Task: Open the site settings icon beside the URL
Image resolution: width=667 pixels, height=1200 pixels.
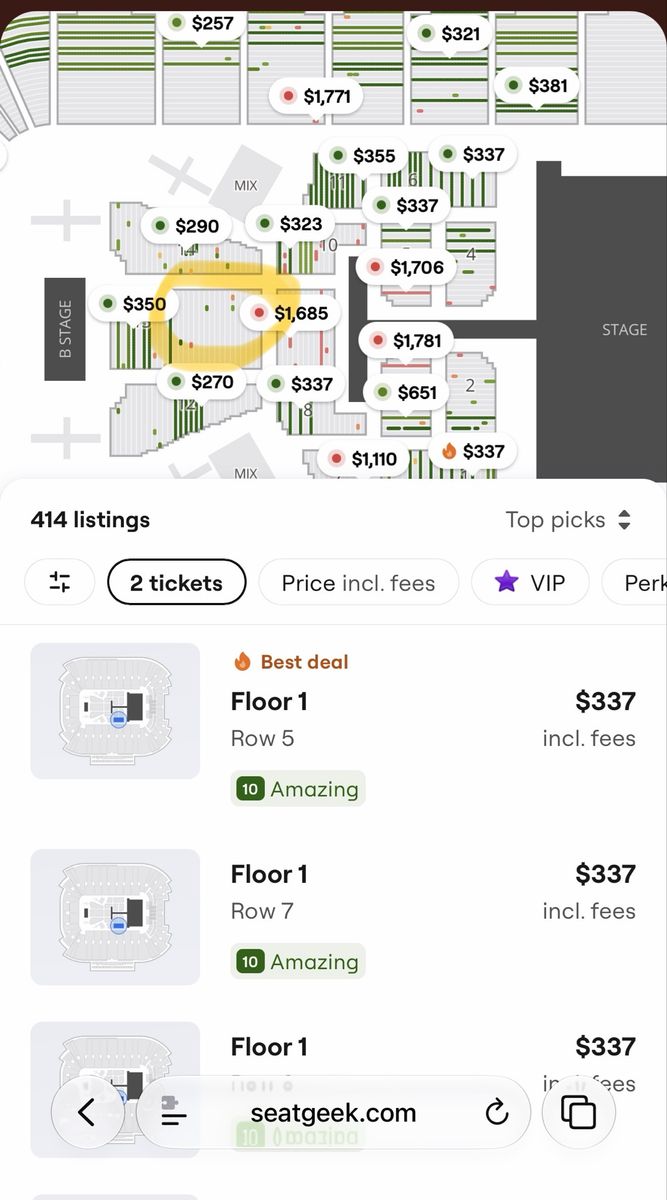Action: 174,1113
